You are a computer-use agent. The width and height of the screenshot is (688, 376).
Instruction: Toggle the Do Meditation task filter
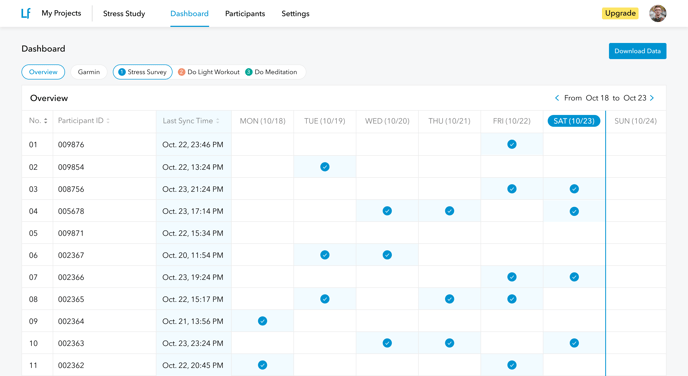[271, 72]
